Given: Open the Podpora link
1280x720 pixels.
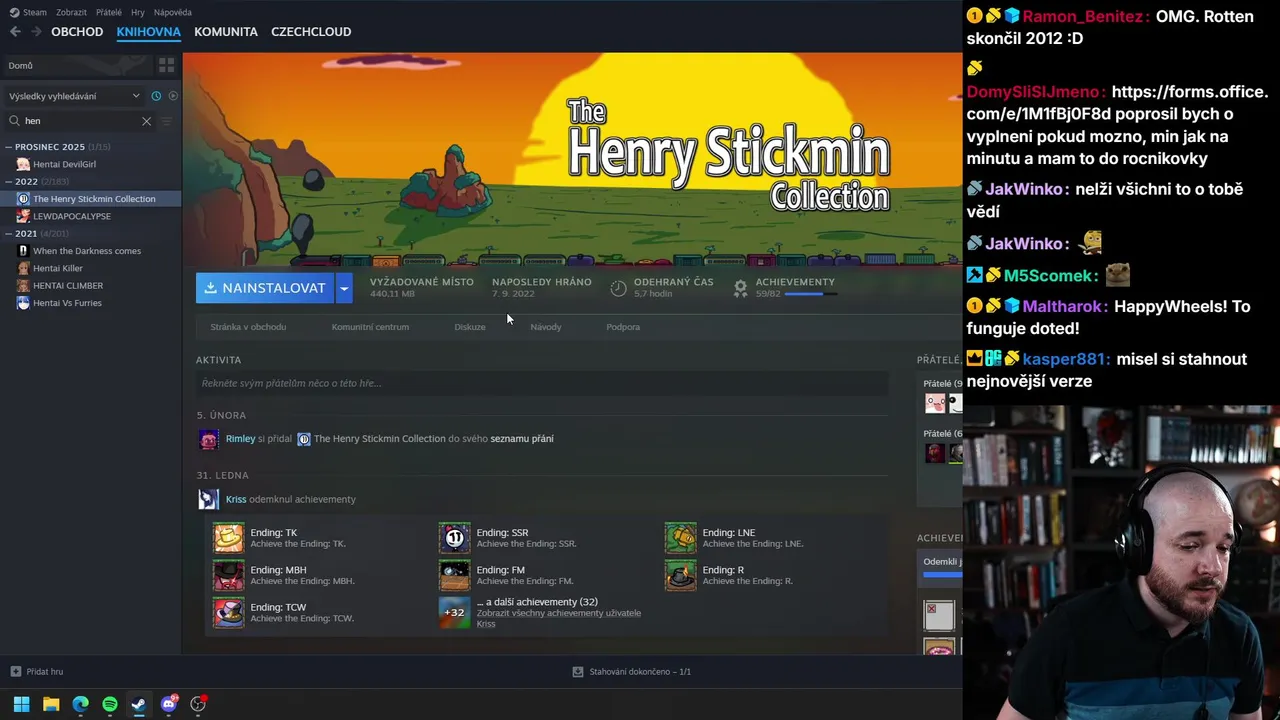Looking at the screenshot, I should tap(623, 327).
